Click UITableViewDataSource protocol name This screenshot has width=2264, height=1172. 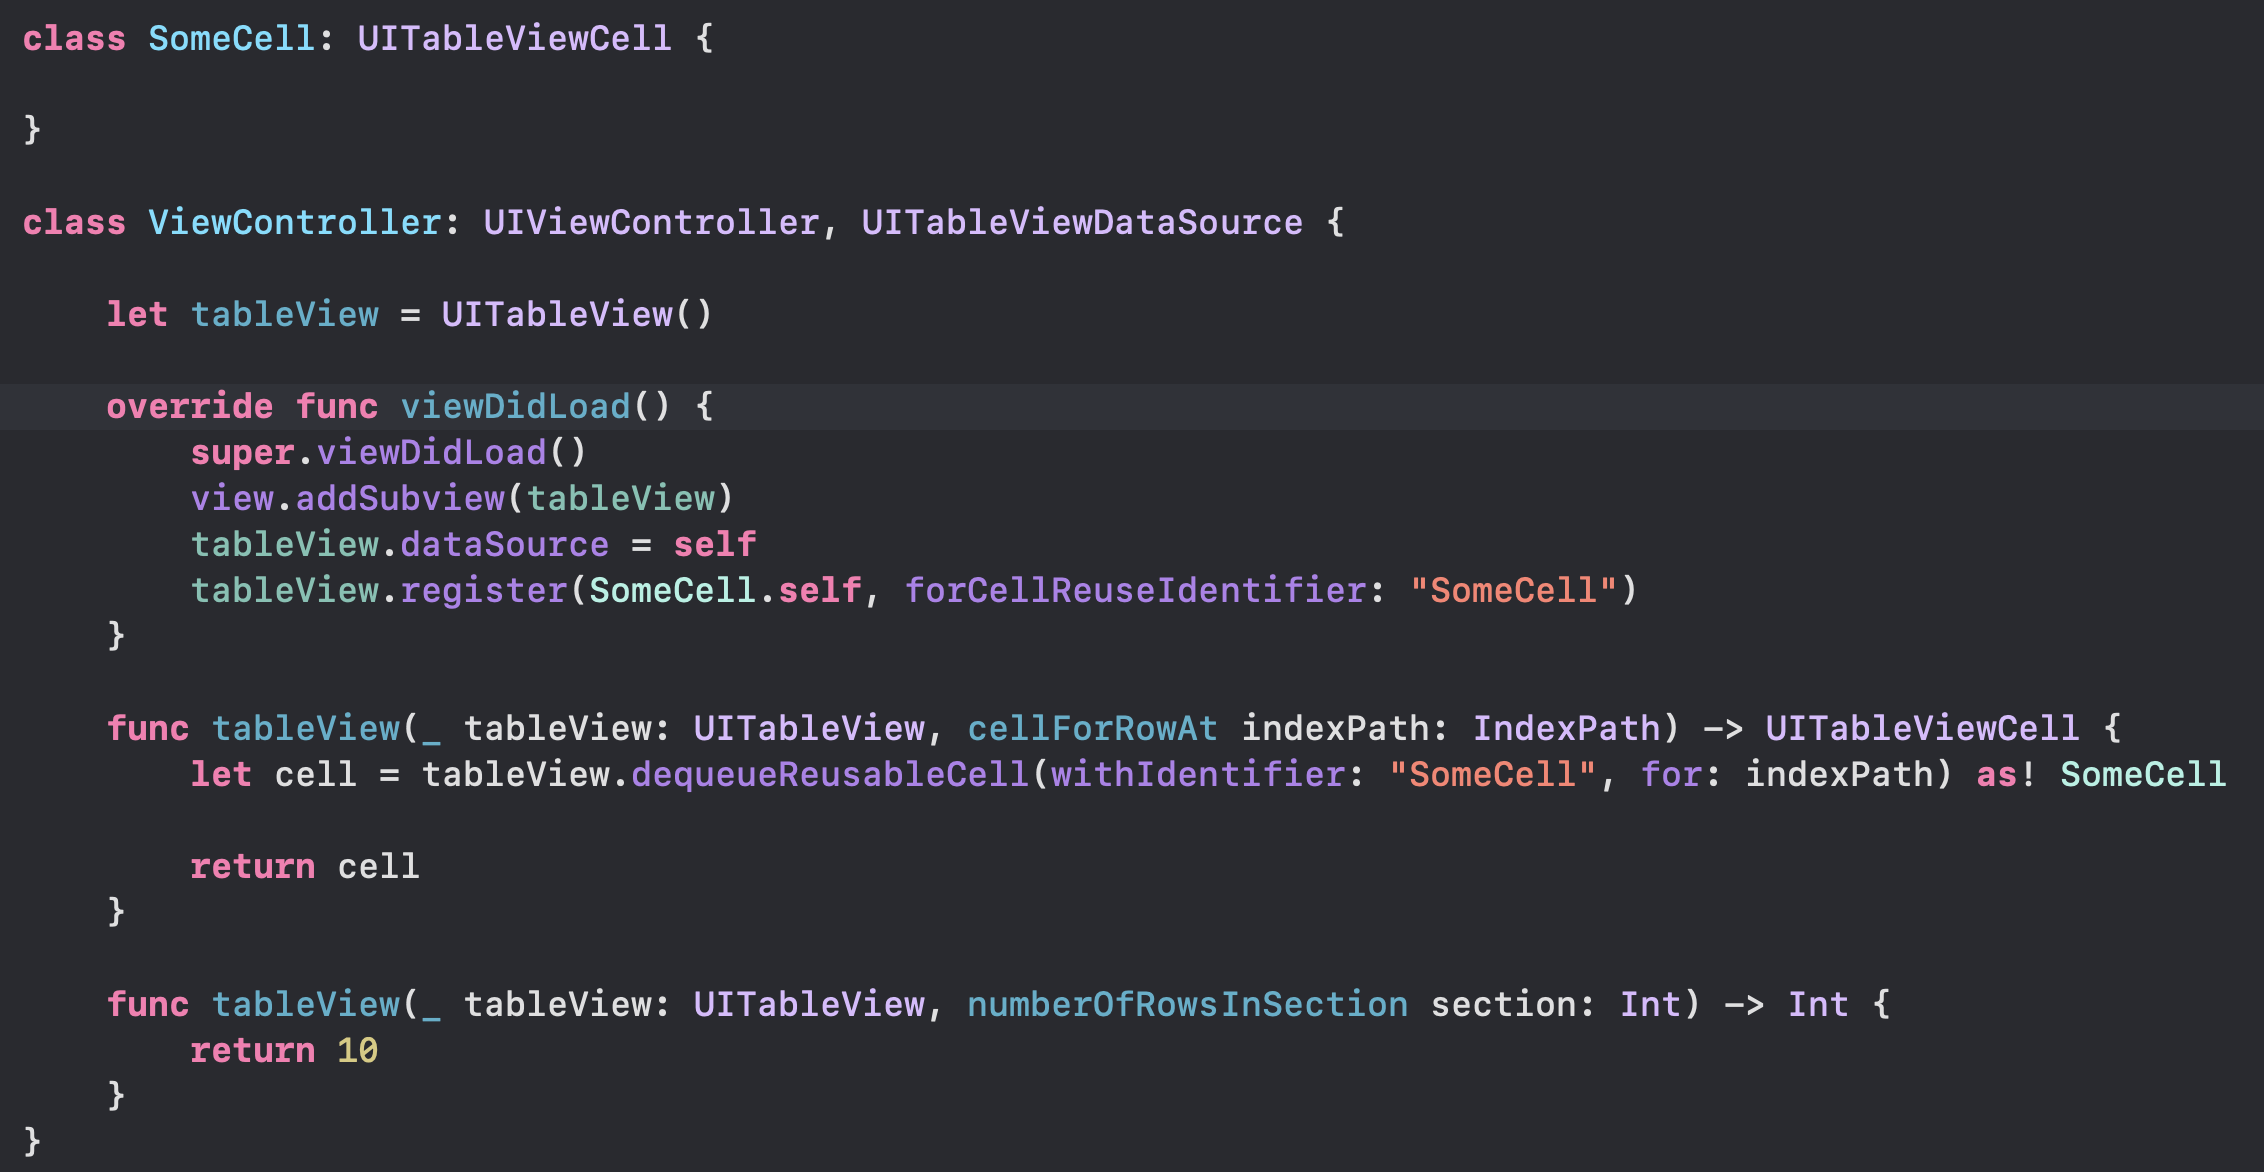(x=1081, y=222)
